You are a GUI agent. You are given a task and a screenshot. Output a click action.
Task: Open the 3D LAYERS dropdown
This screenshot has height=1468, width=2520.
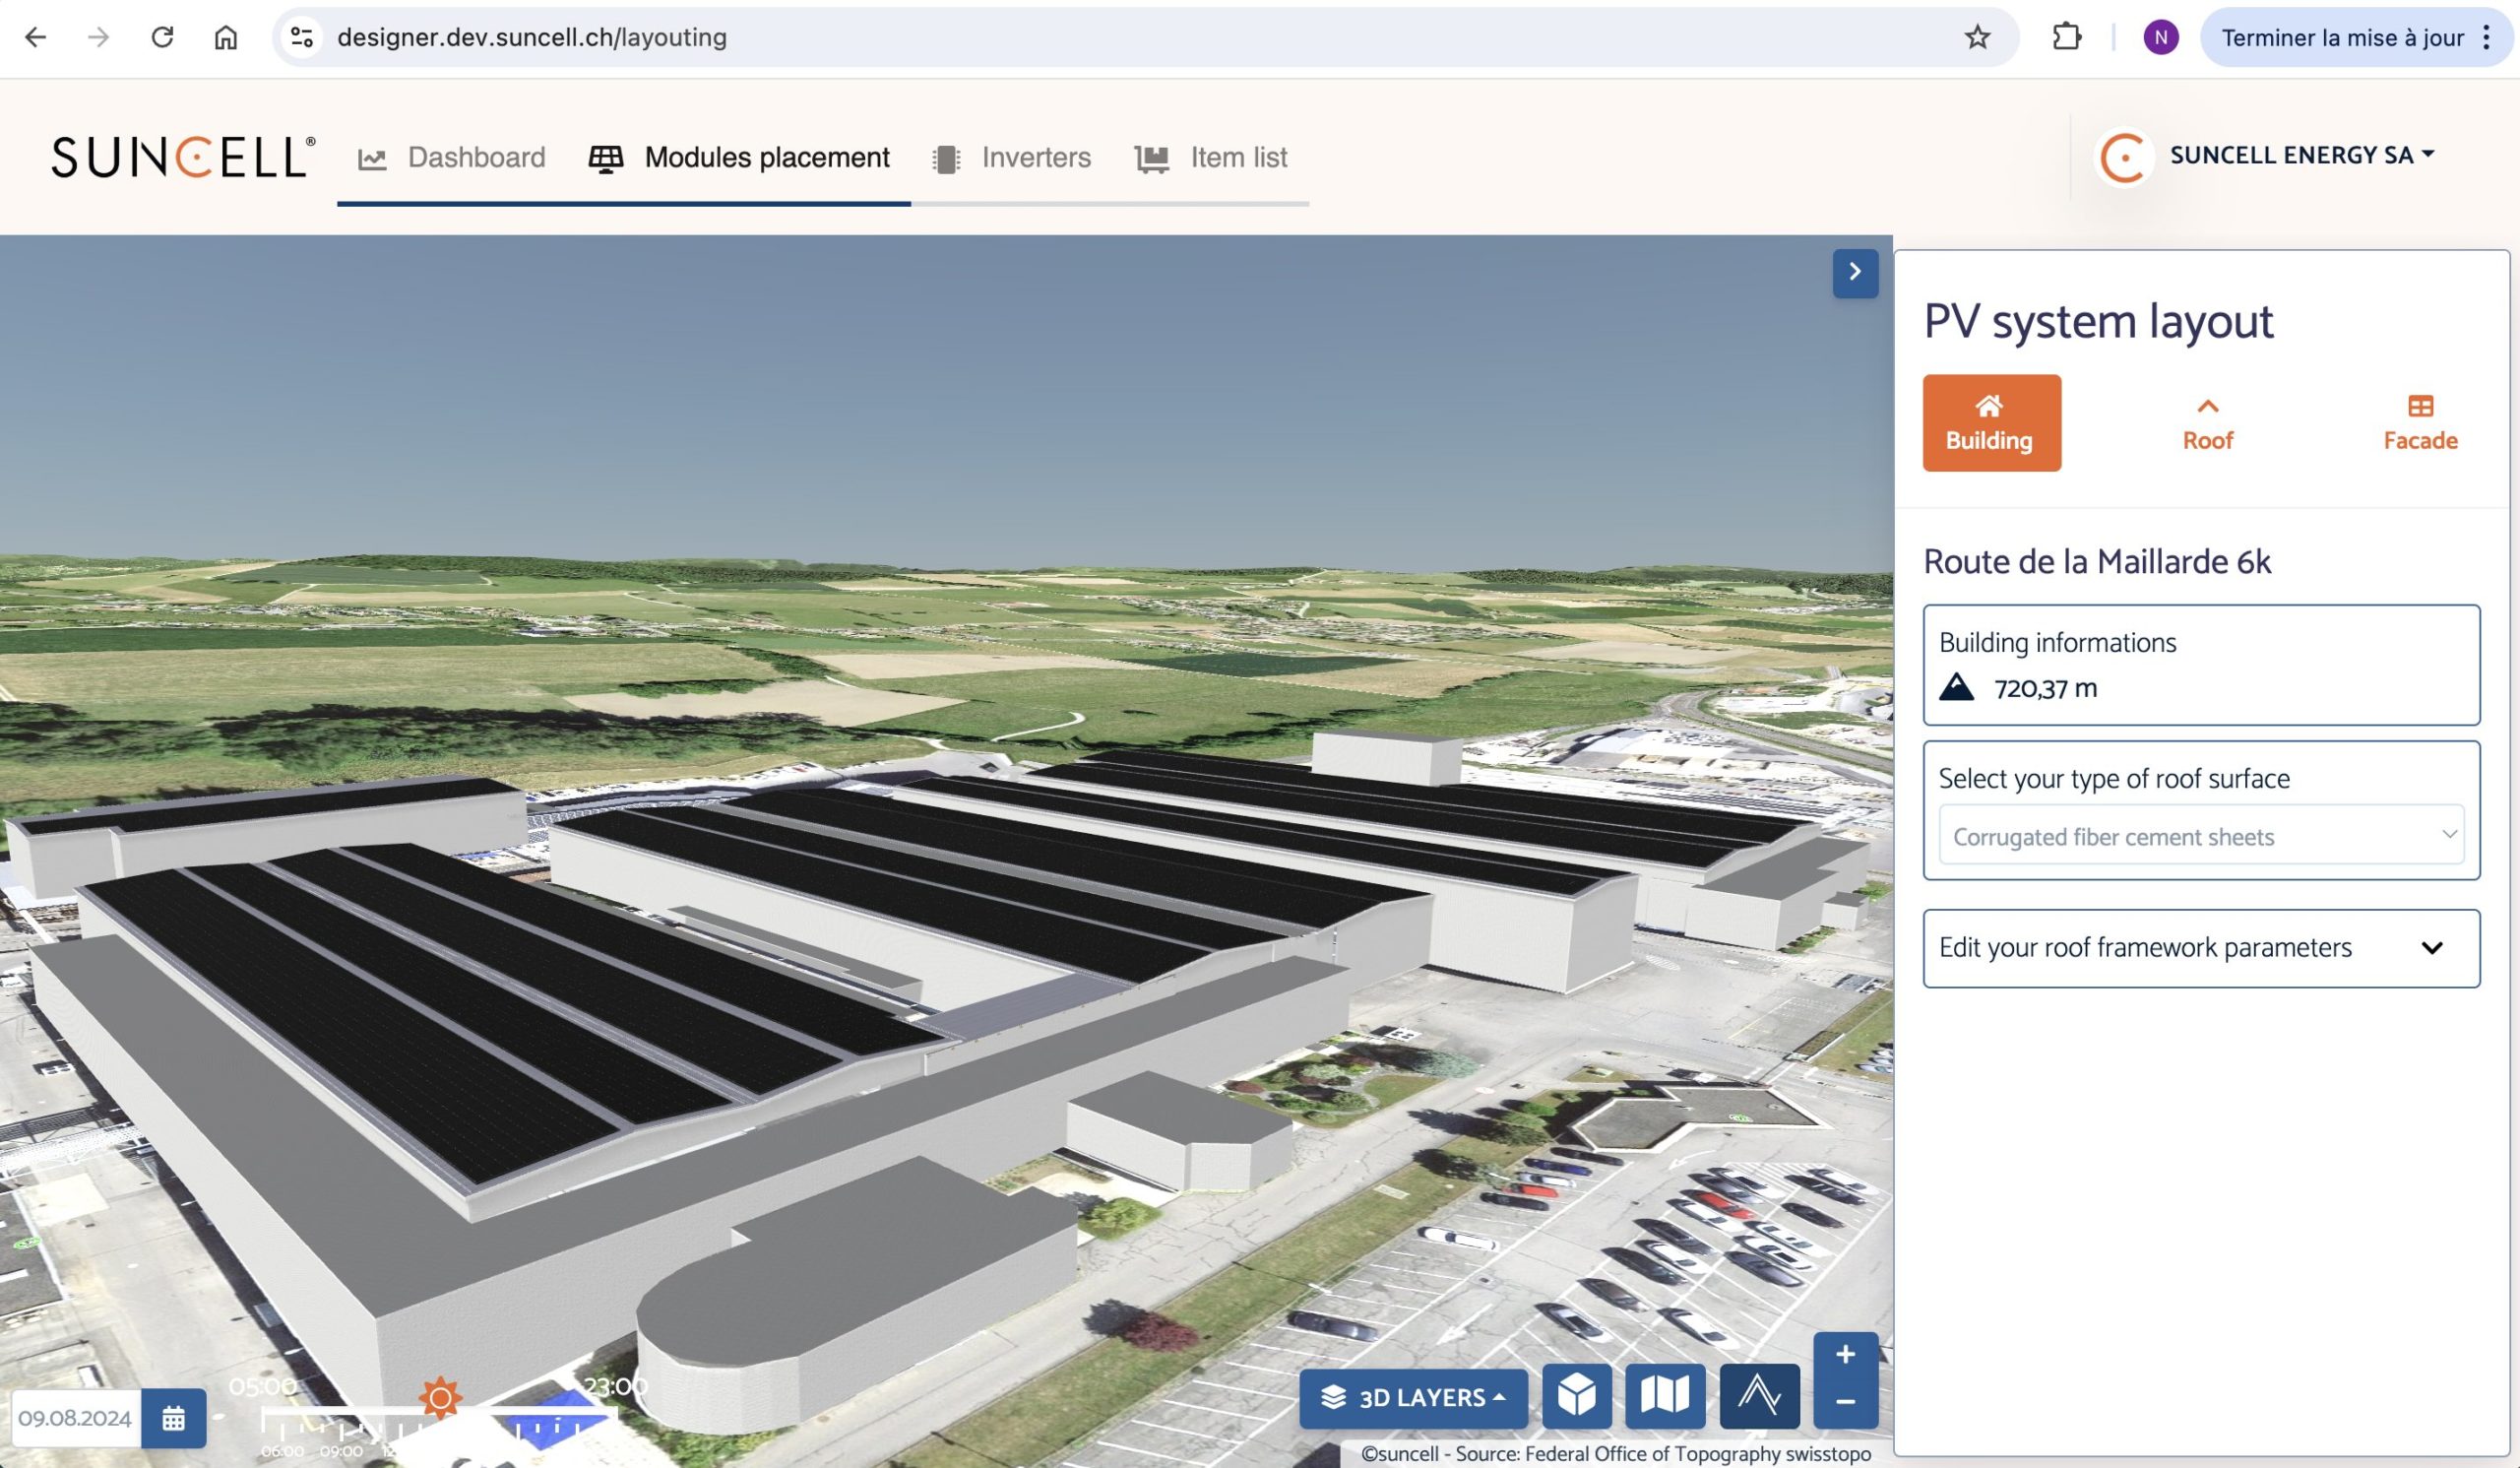1413,1397
